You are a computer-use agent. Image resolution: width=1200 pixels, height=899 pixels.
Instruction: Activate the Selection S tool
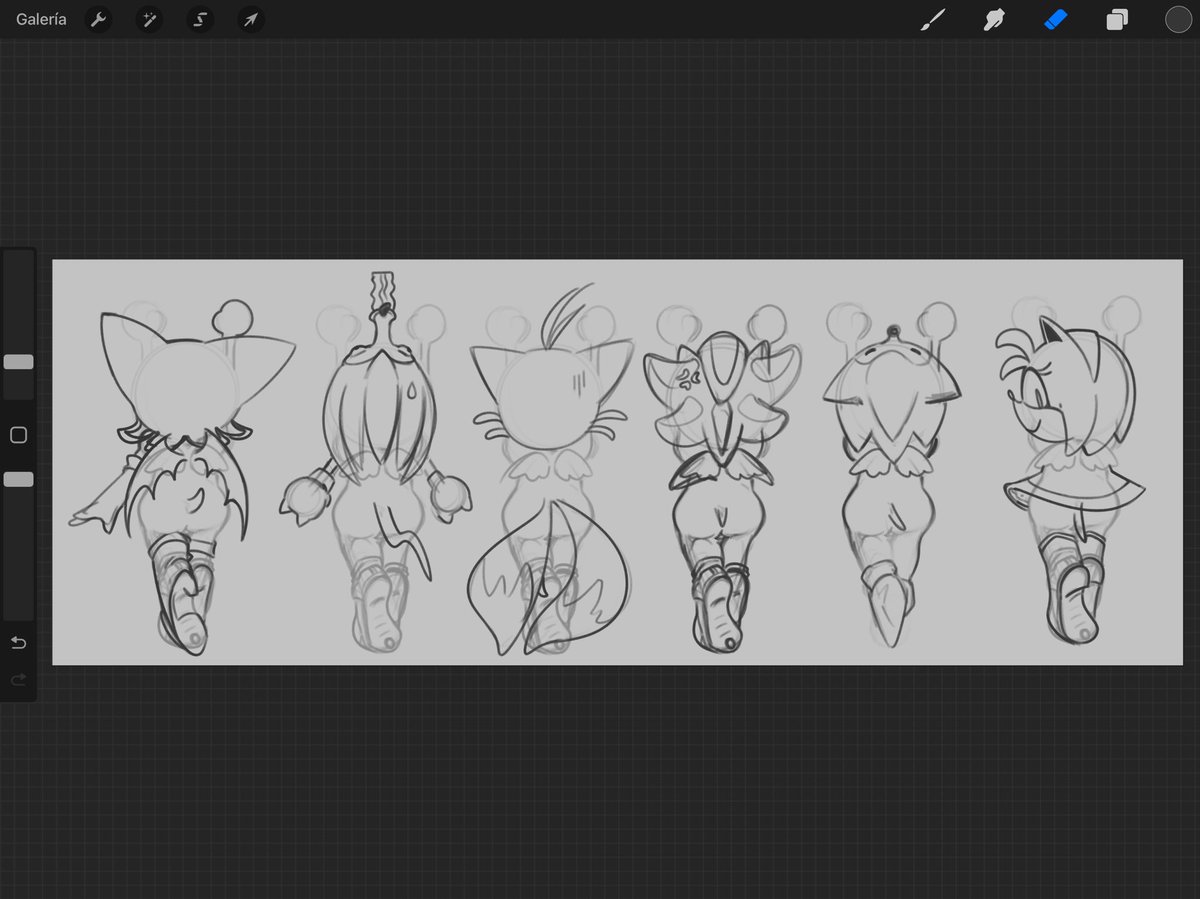click(x=200, y=19)
